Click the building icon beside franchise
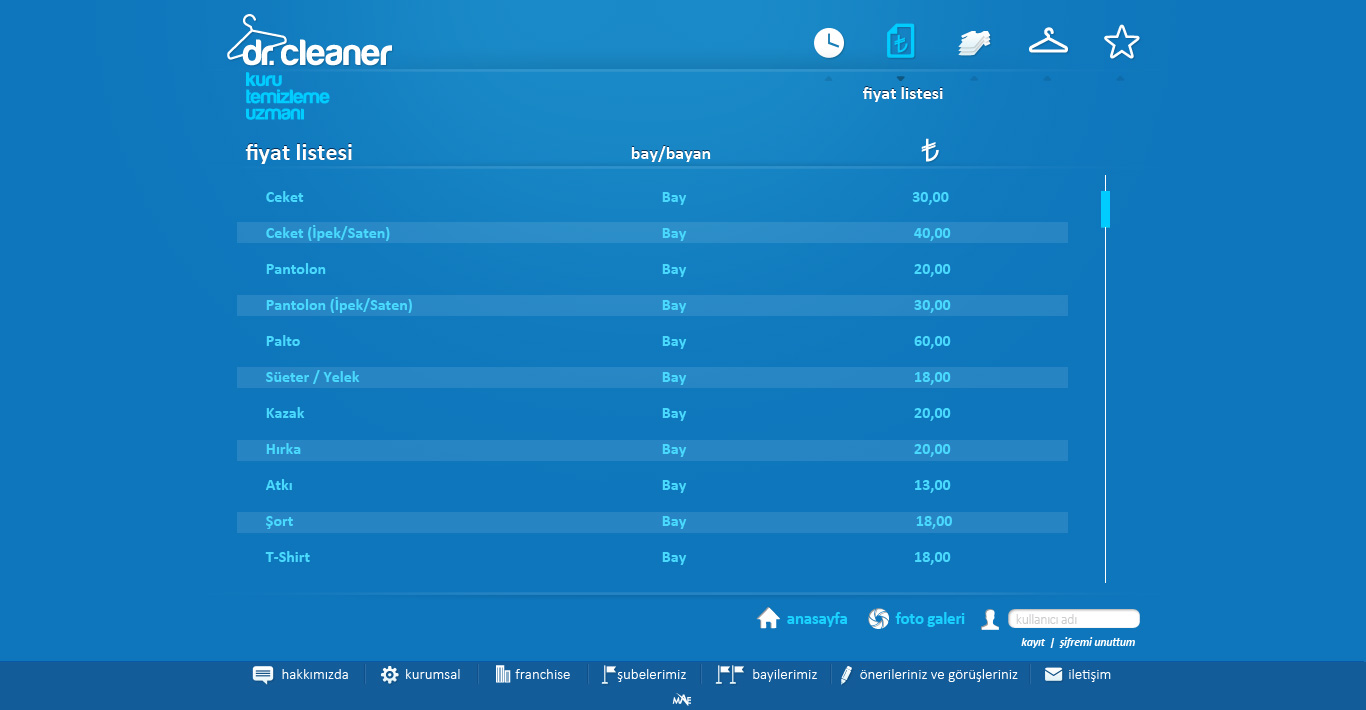Image resolution: width=1366 pixels, height=710 pixels. click(503, 675)
